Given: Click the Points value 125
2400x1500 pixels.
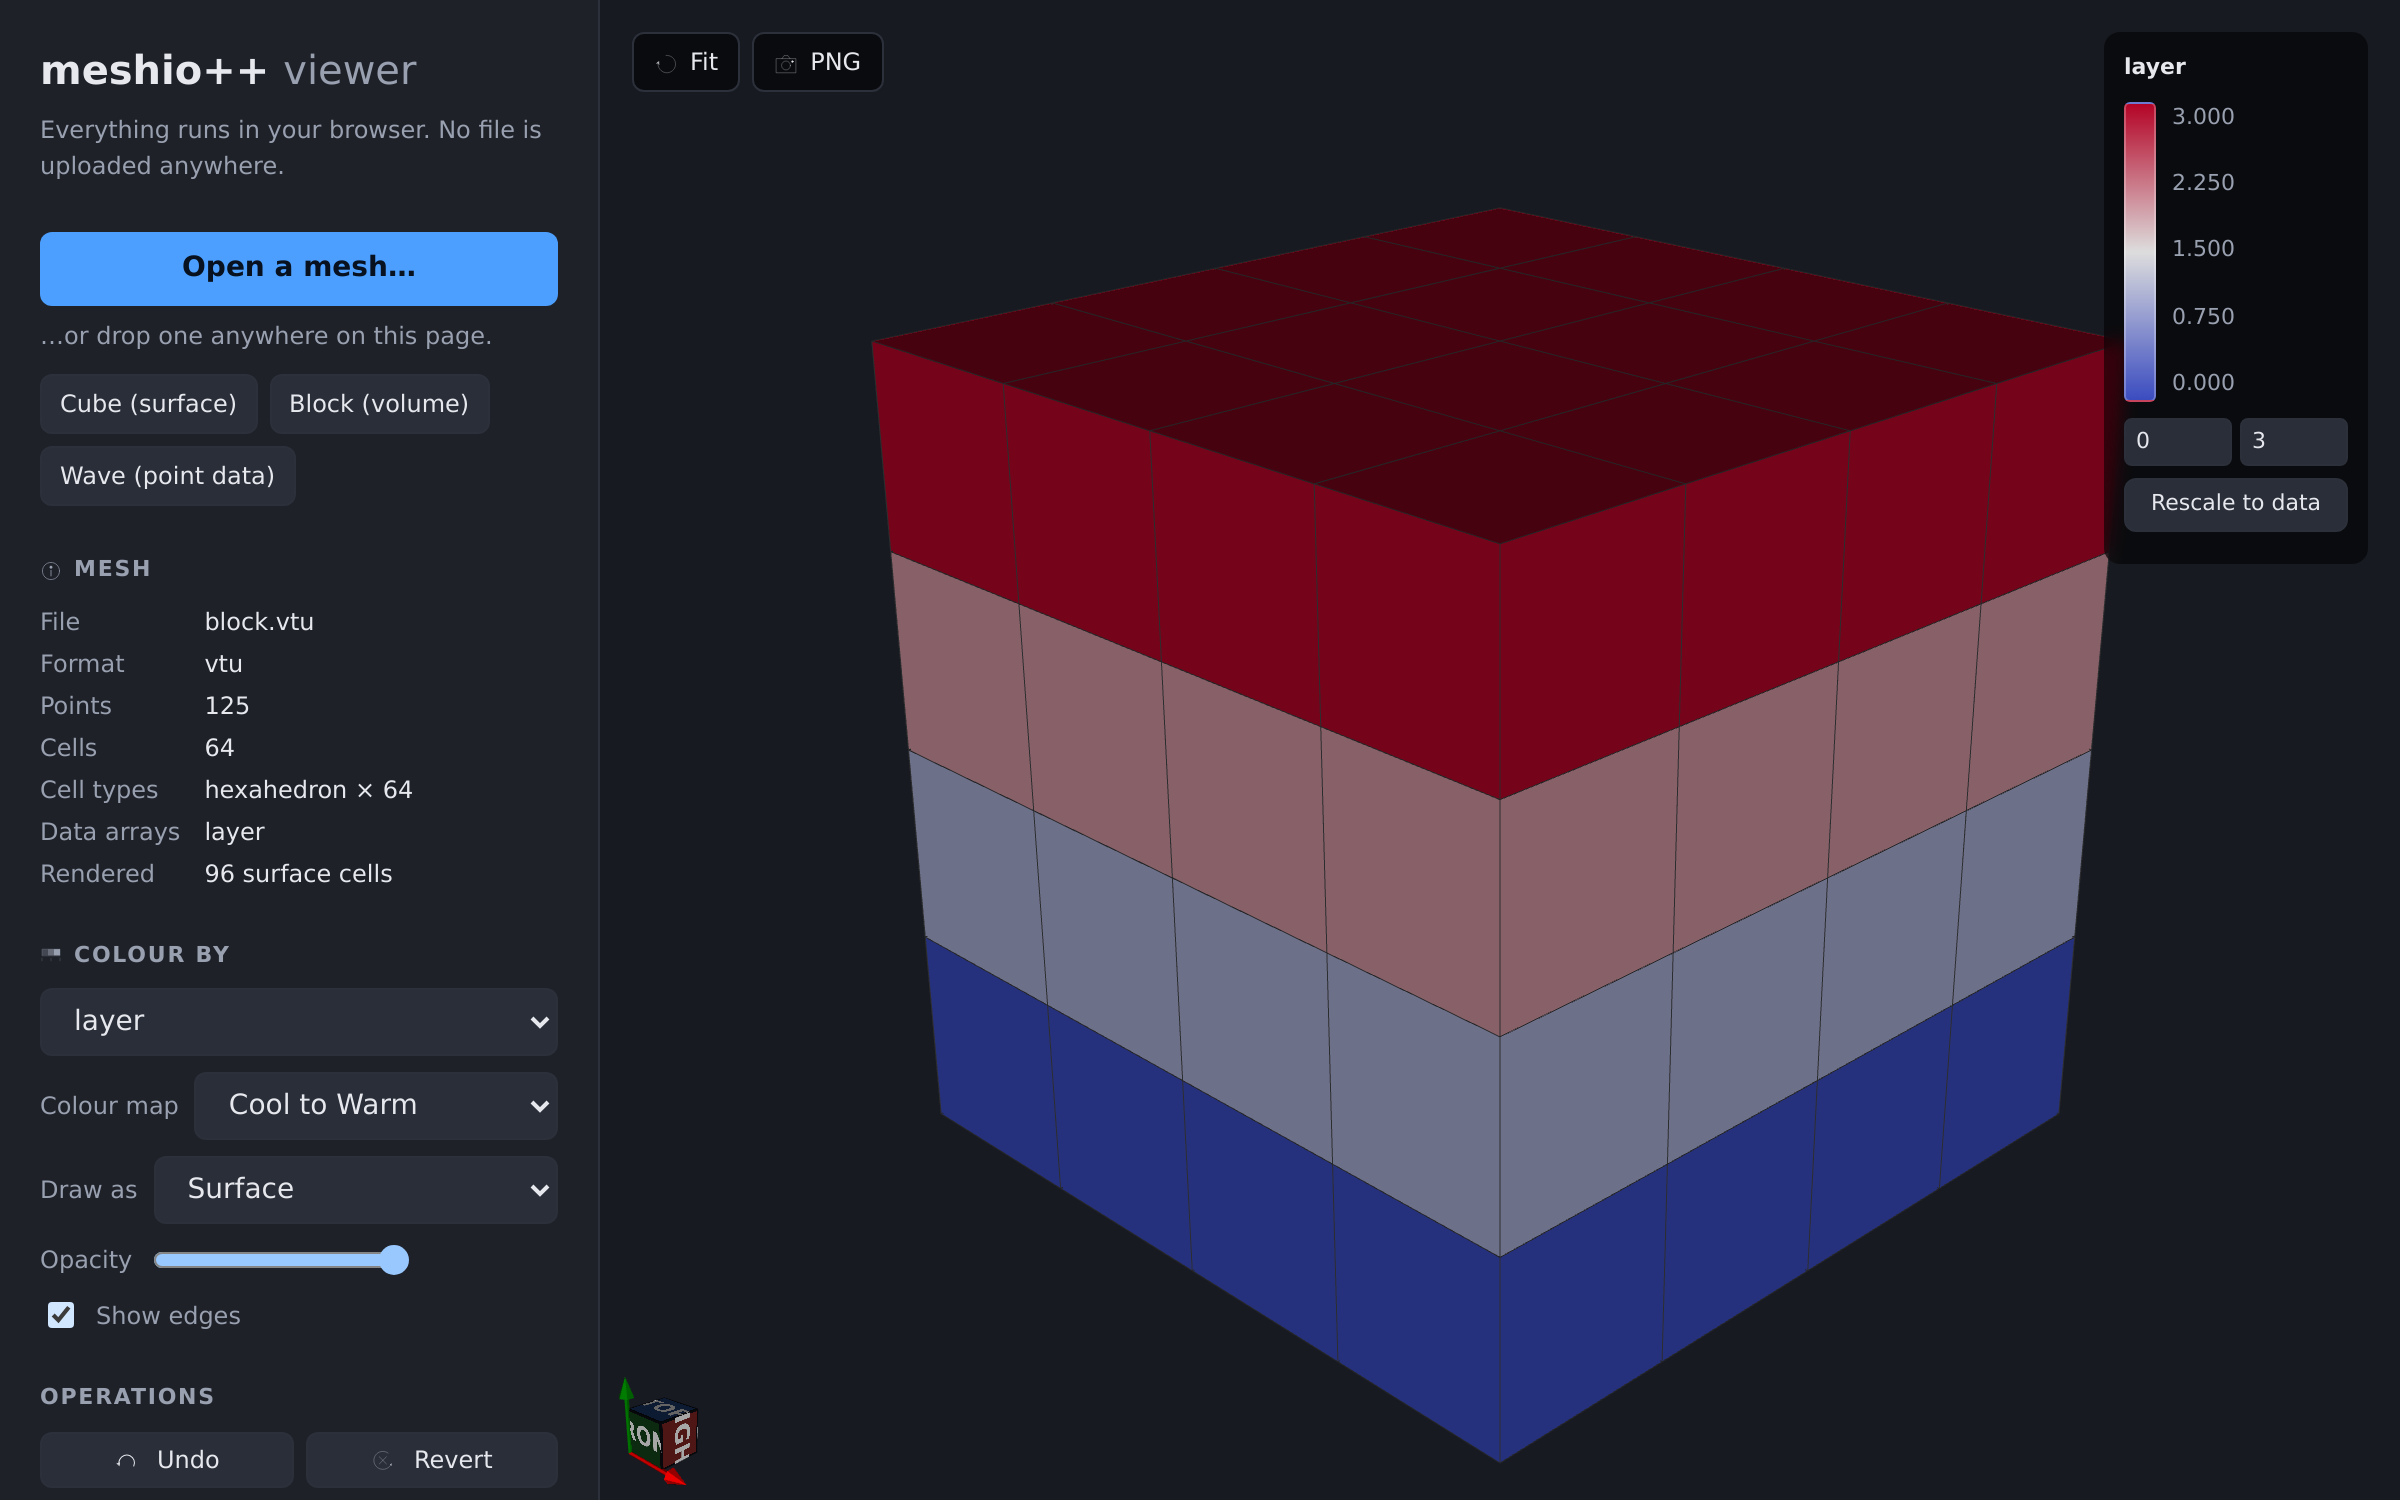Looking at the screenshot, I should (x=227, y=706).
